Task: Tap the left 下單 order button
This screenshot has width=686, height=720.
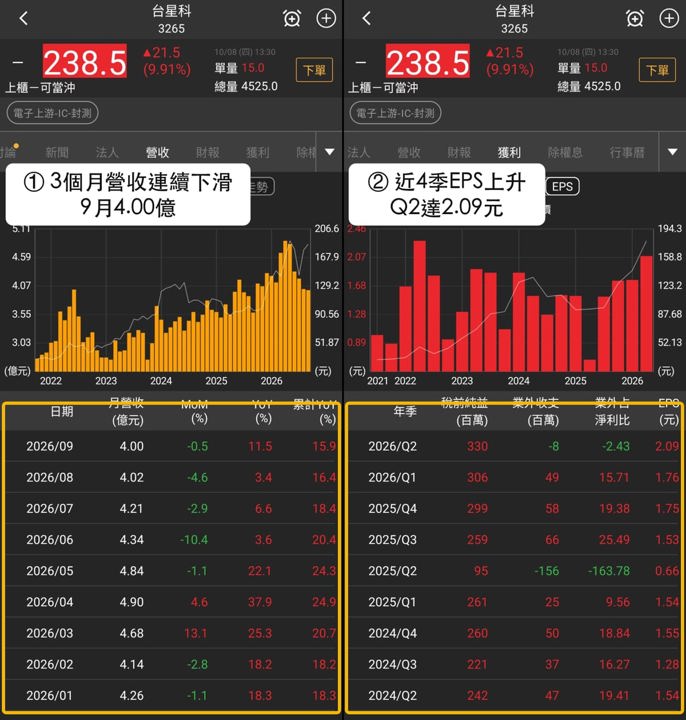Action: (314, 70)
